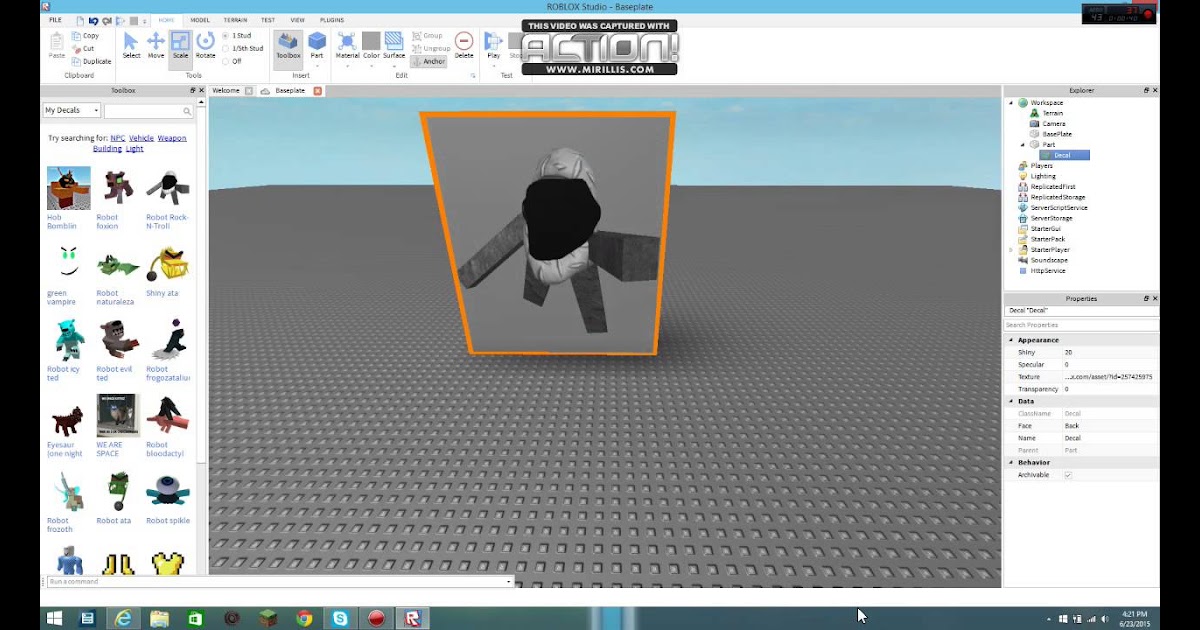Select the Off snap option

pyautogui.click(x=232, y=61)
